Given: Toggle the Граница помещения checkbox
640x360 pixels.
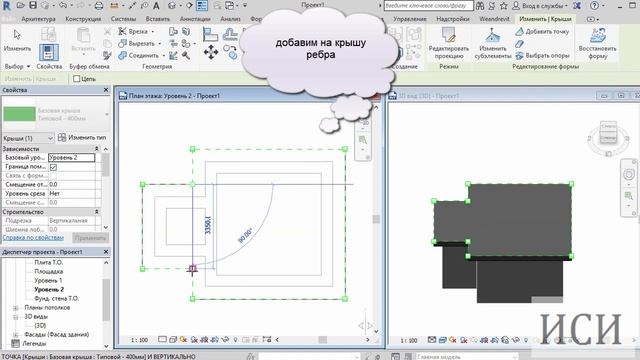Looking at the screenshot, I should 53,167.
